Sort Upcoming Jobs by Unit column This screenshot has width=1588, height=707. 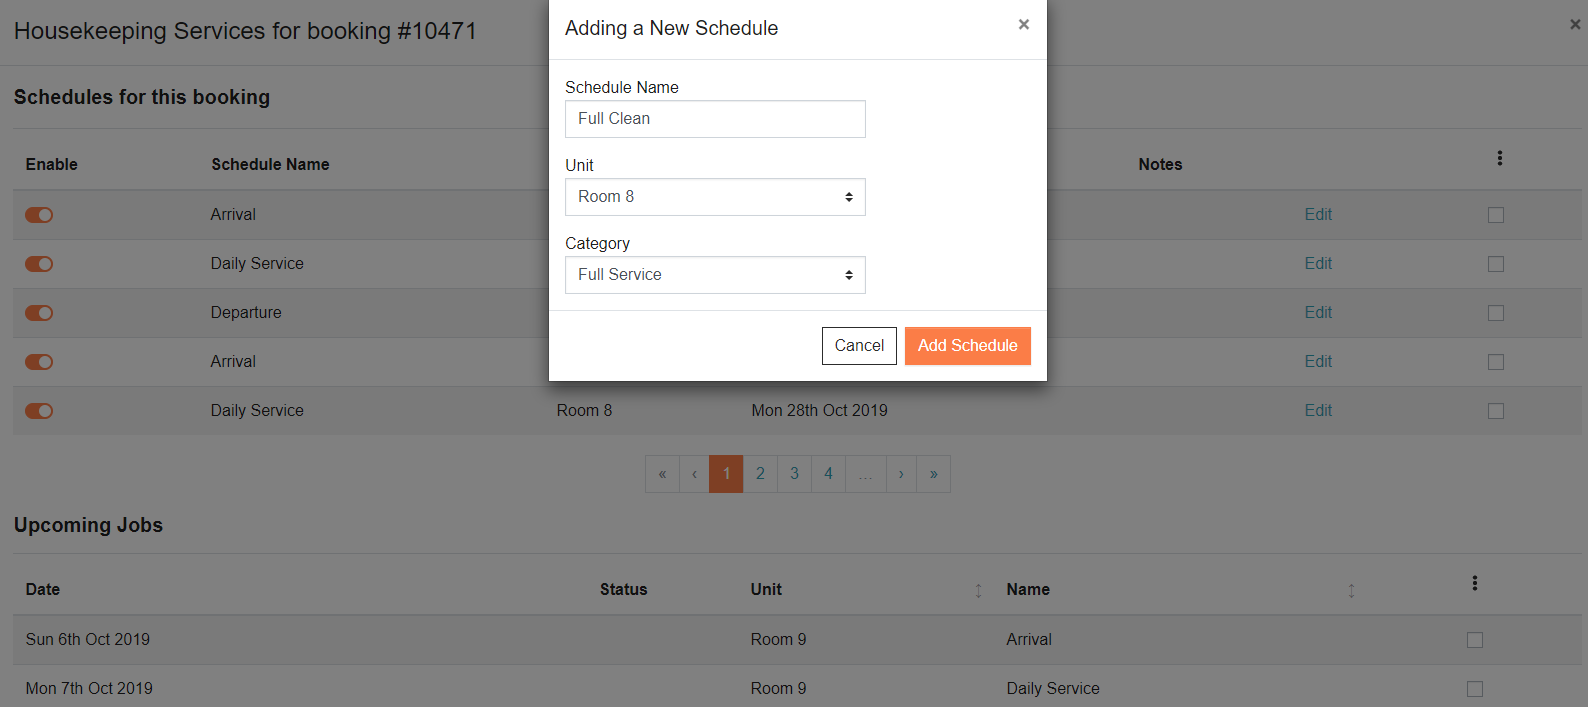978,591
